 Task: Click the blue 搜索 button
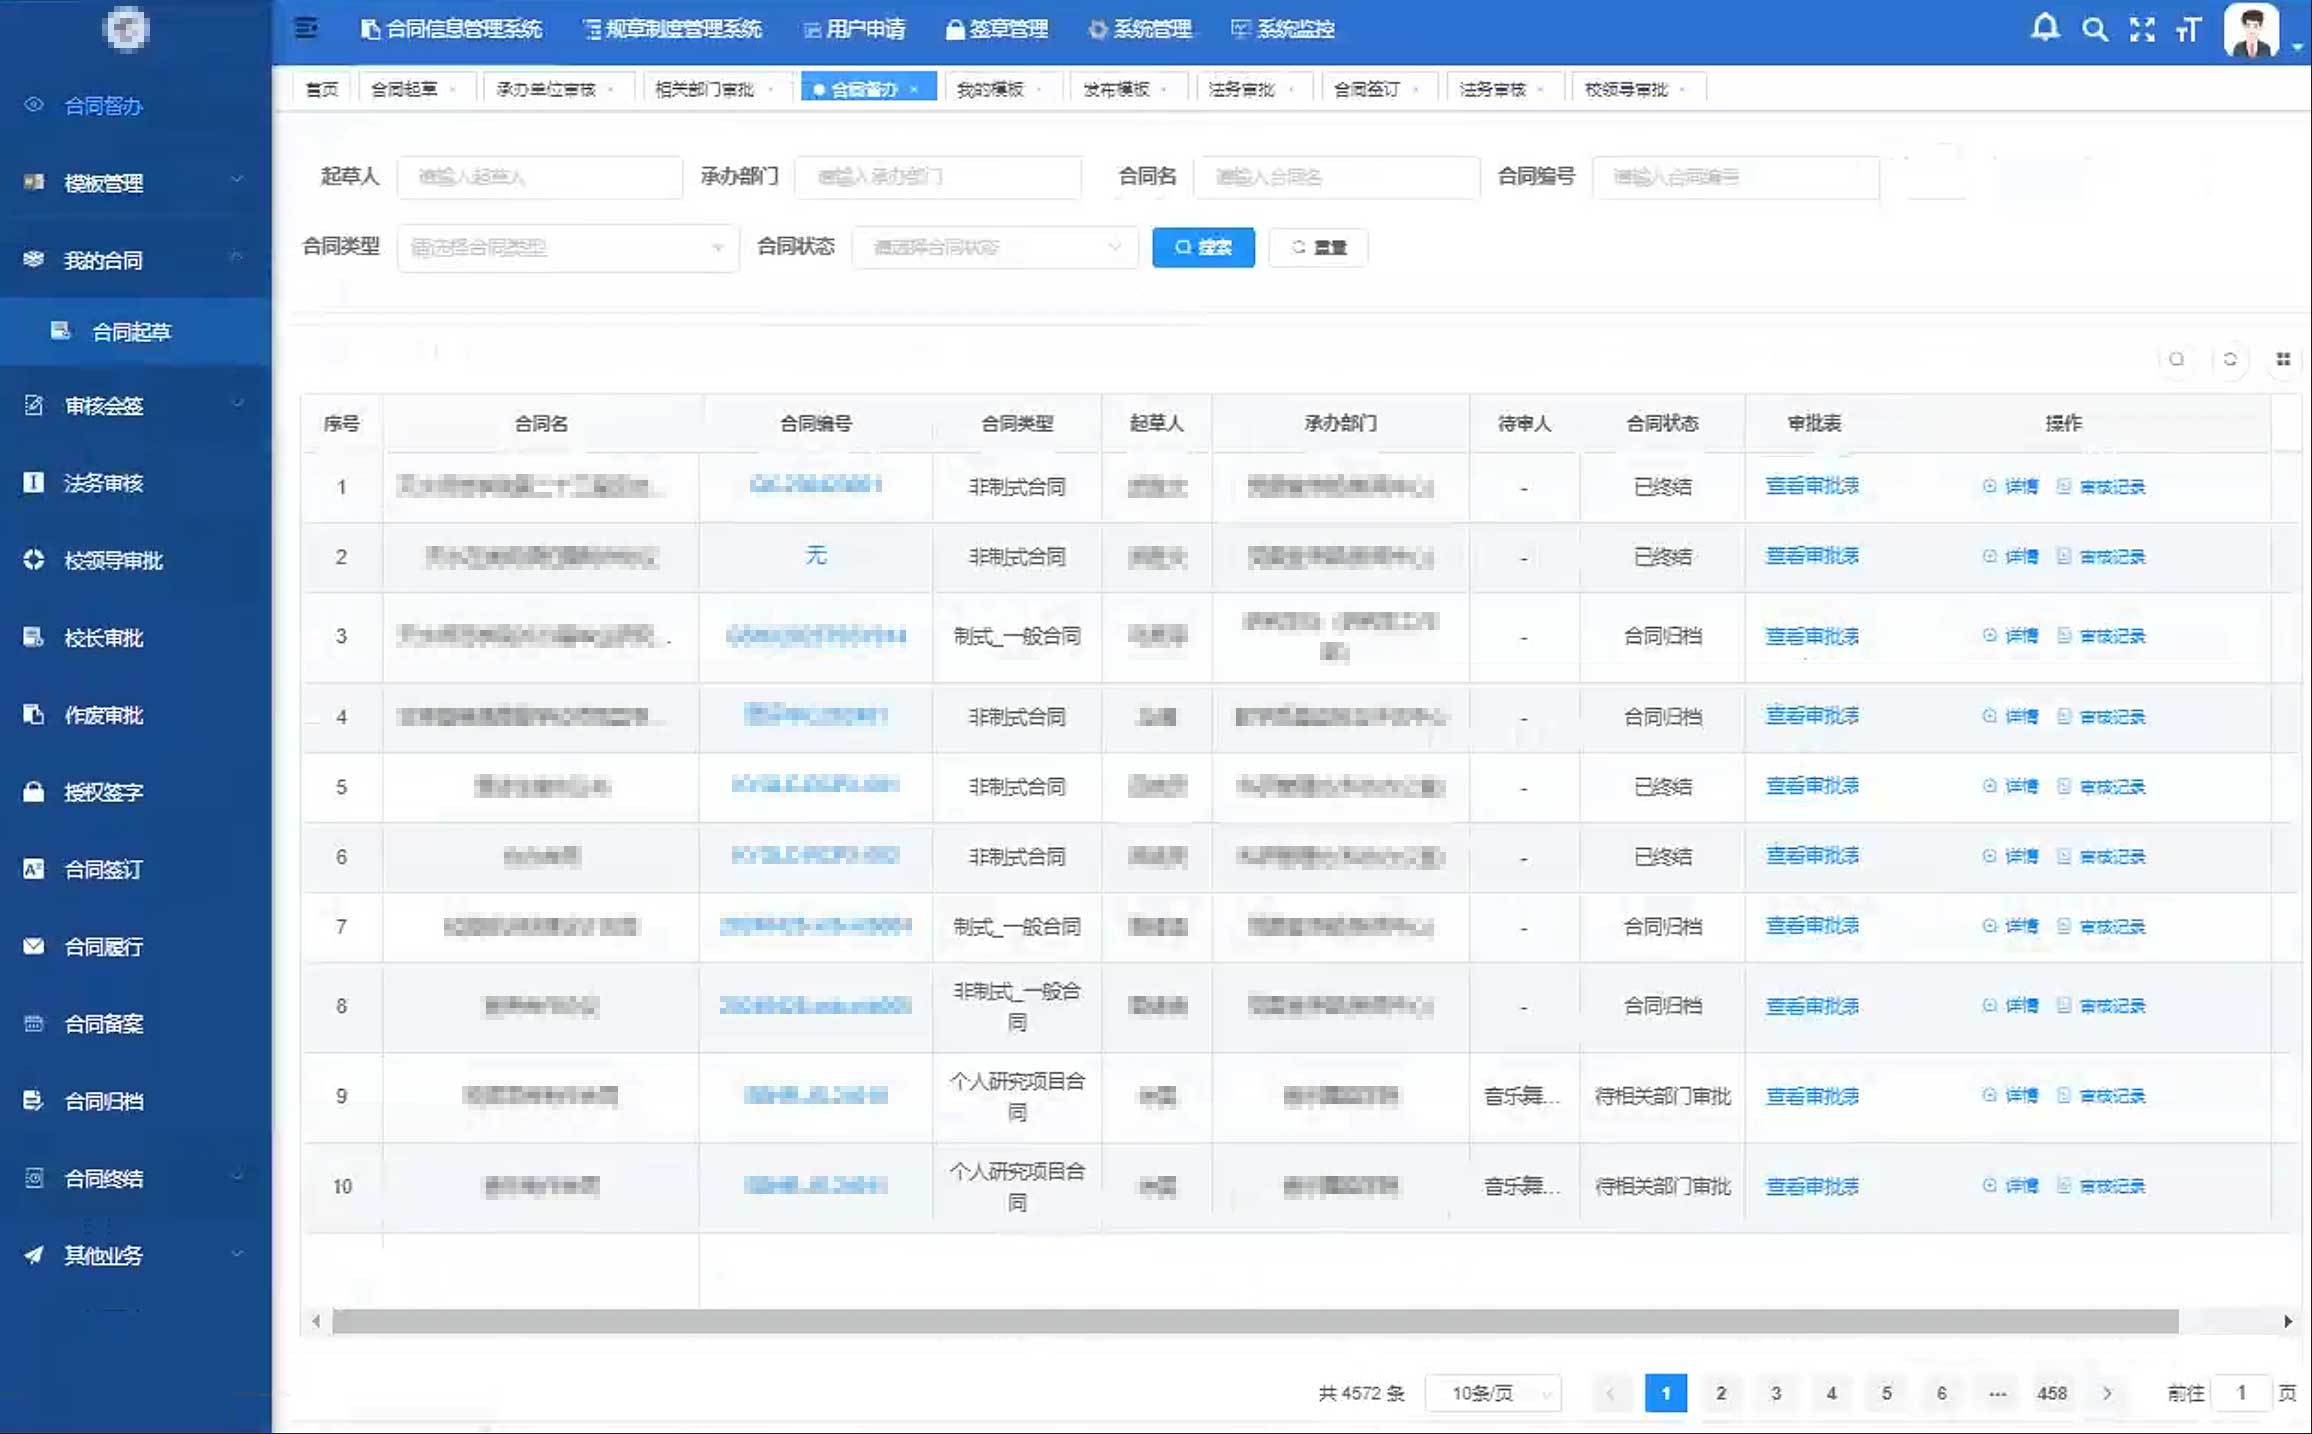click(1203, 247)
